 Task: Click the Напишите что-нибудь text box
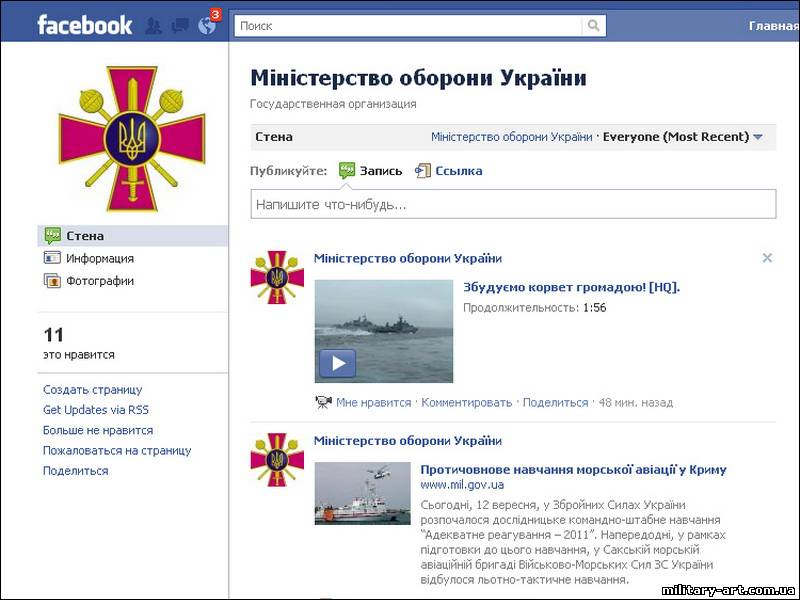[x=513, y=205]
